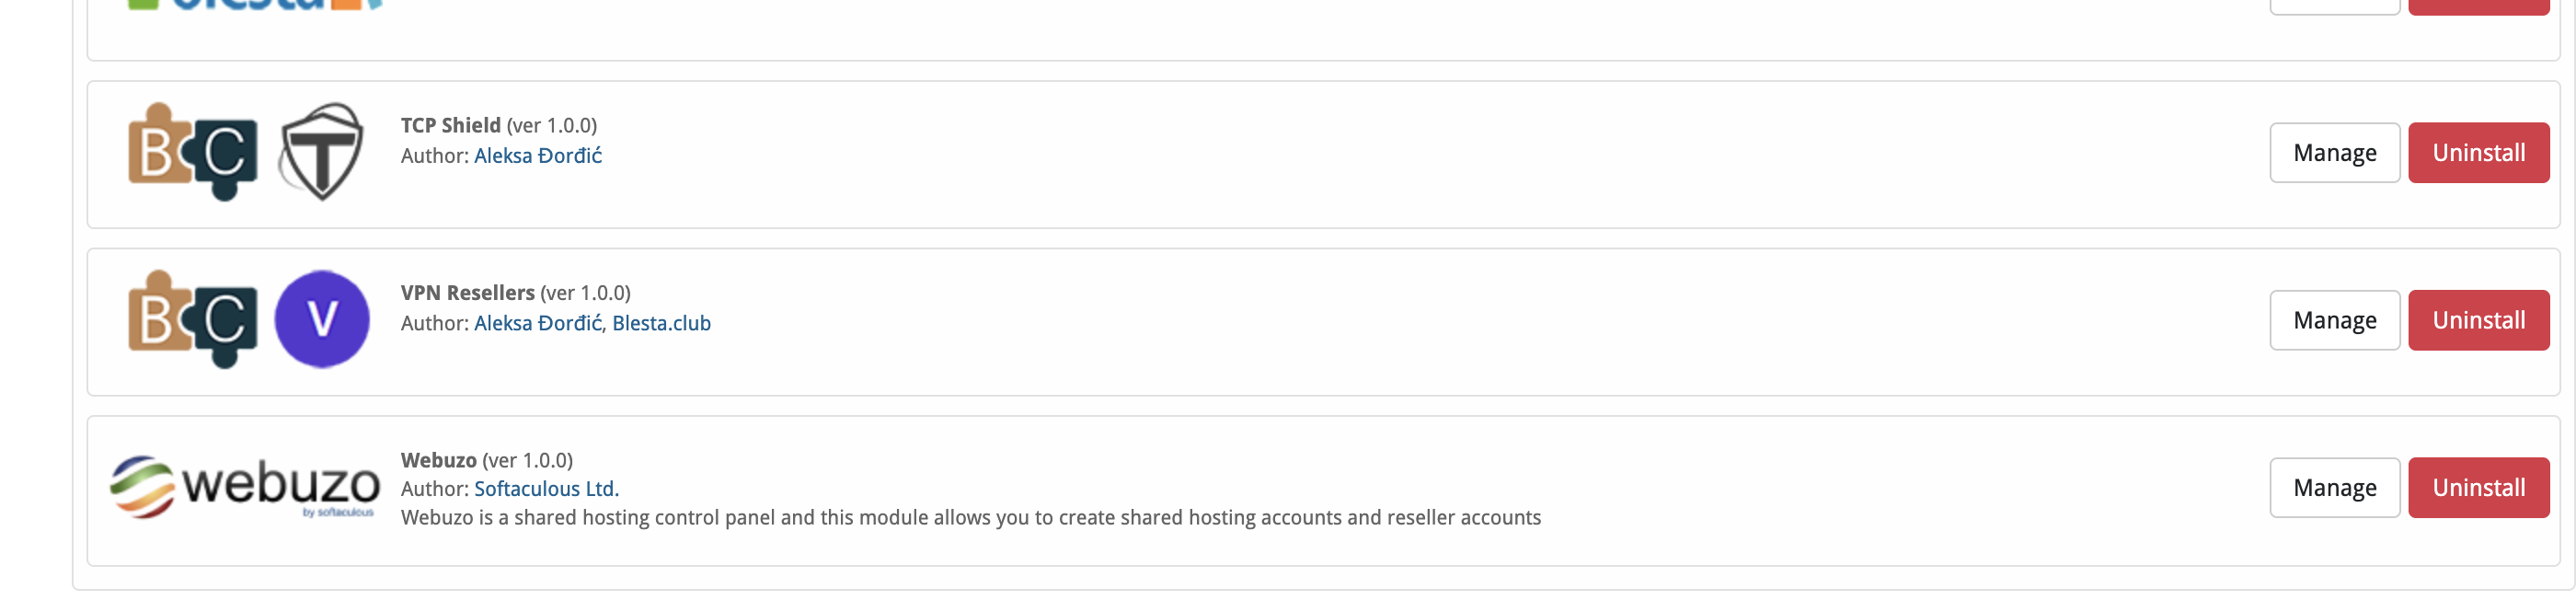Open TCP Shield author Aleksa Đorđić link
Screen dimensions: 2576x600
coord(538,156)
